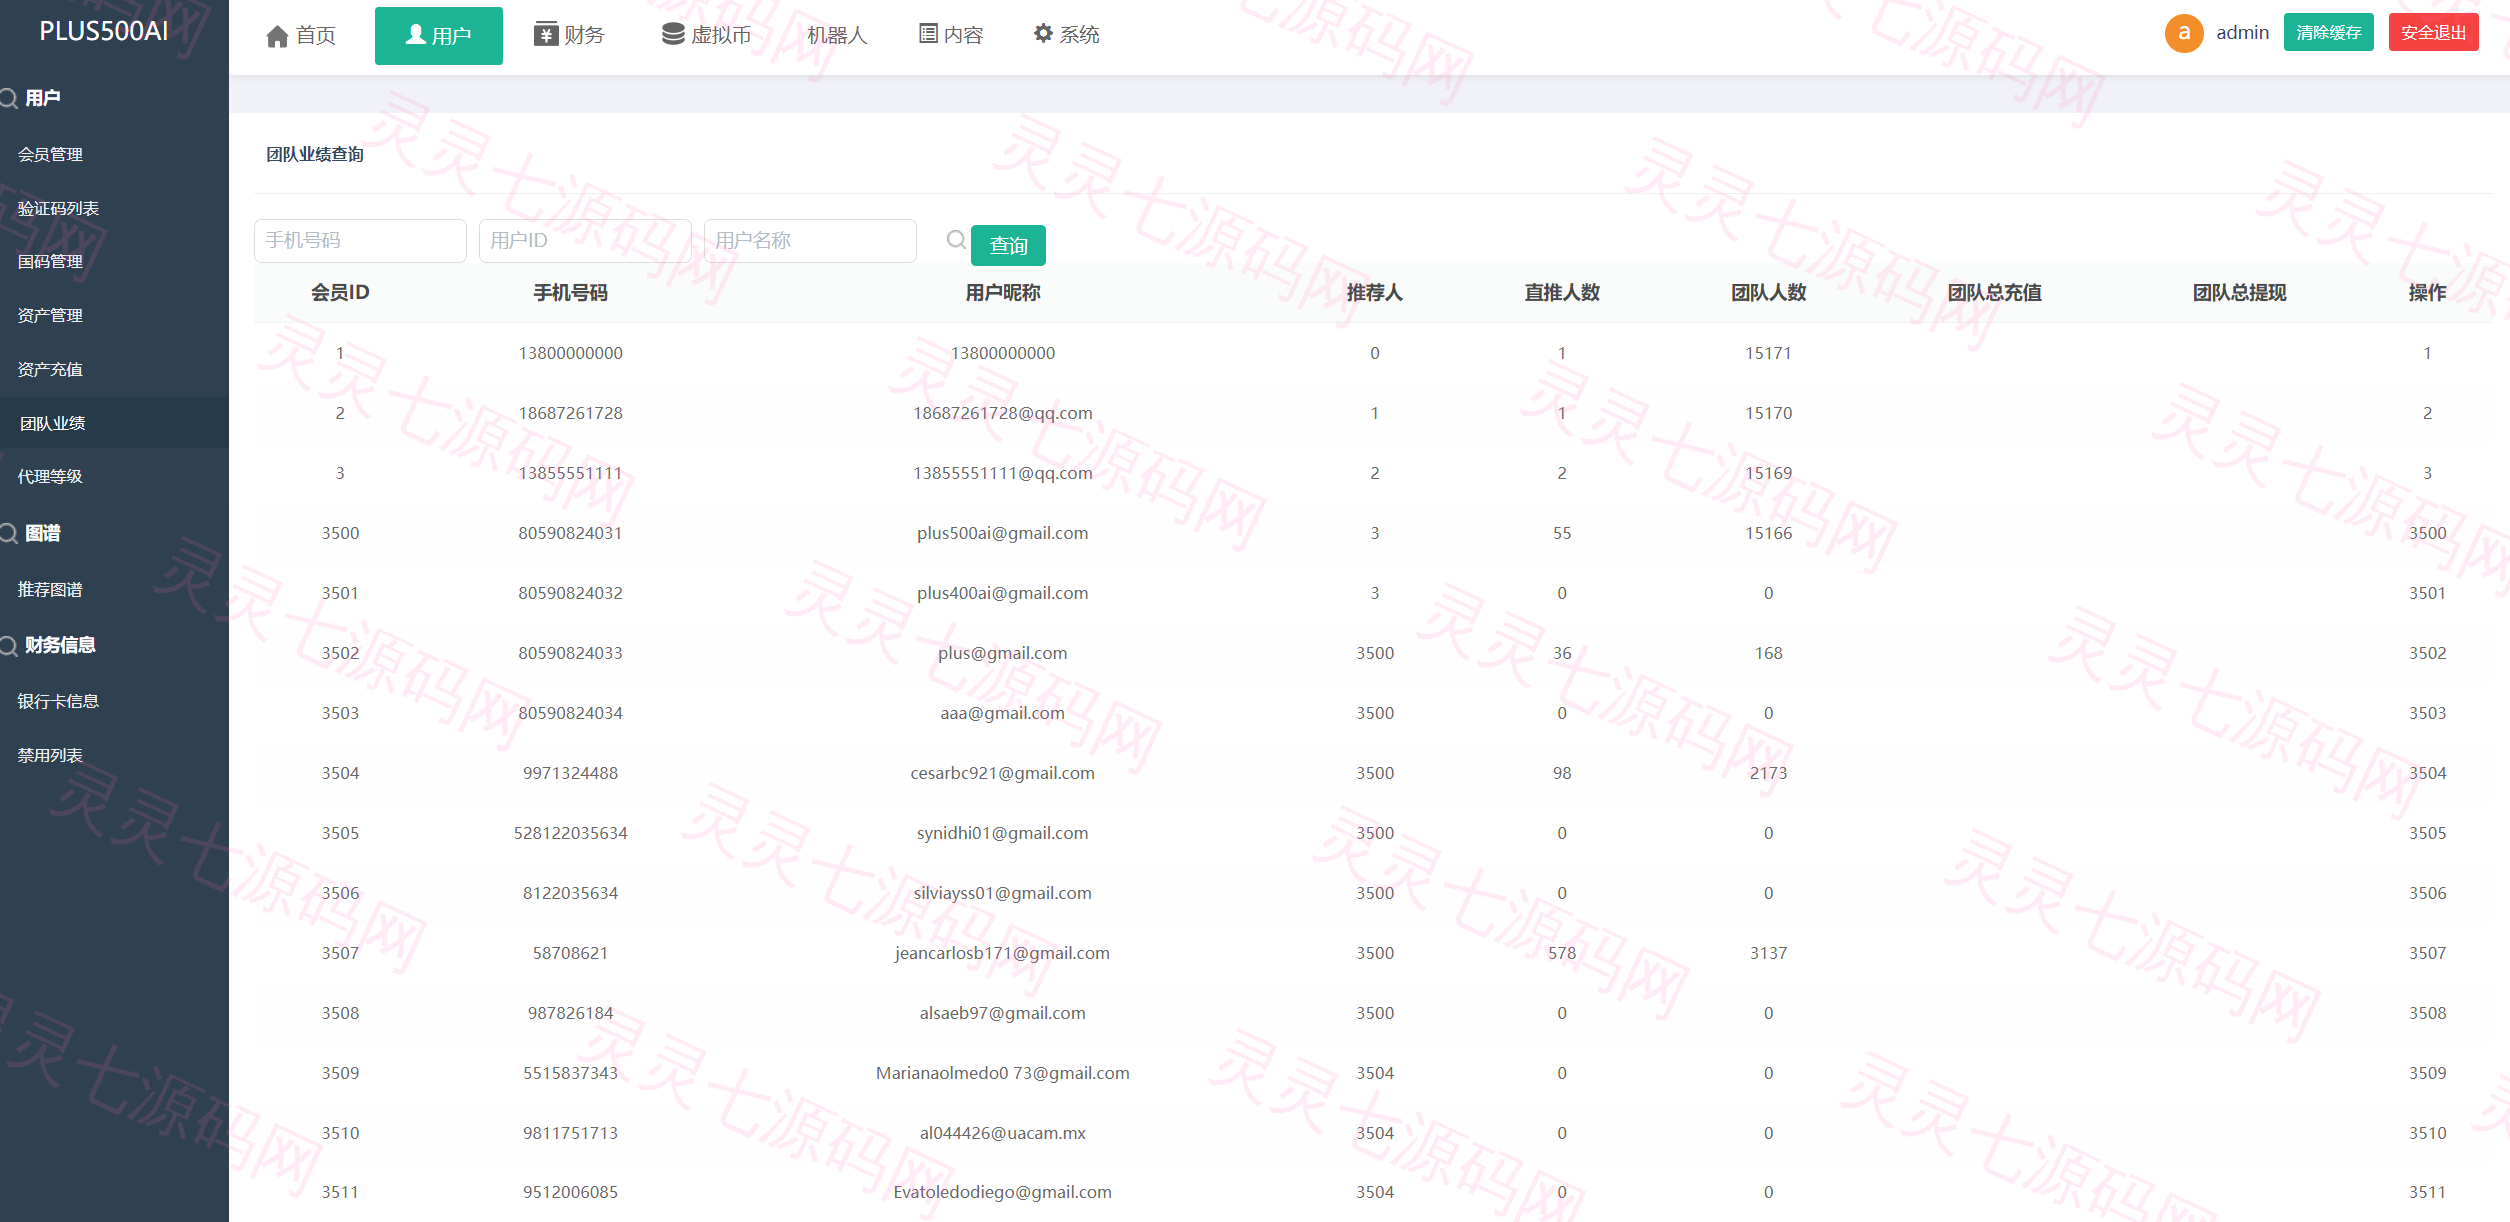2510x1222 pixels.
Task: Click the coin stack icon beside 虚拟币
Action: 673,34
